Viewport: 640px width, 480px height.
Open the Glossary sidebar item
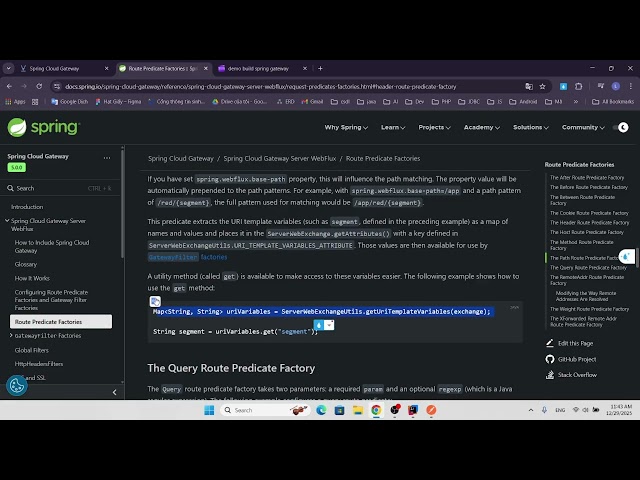26,264
